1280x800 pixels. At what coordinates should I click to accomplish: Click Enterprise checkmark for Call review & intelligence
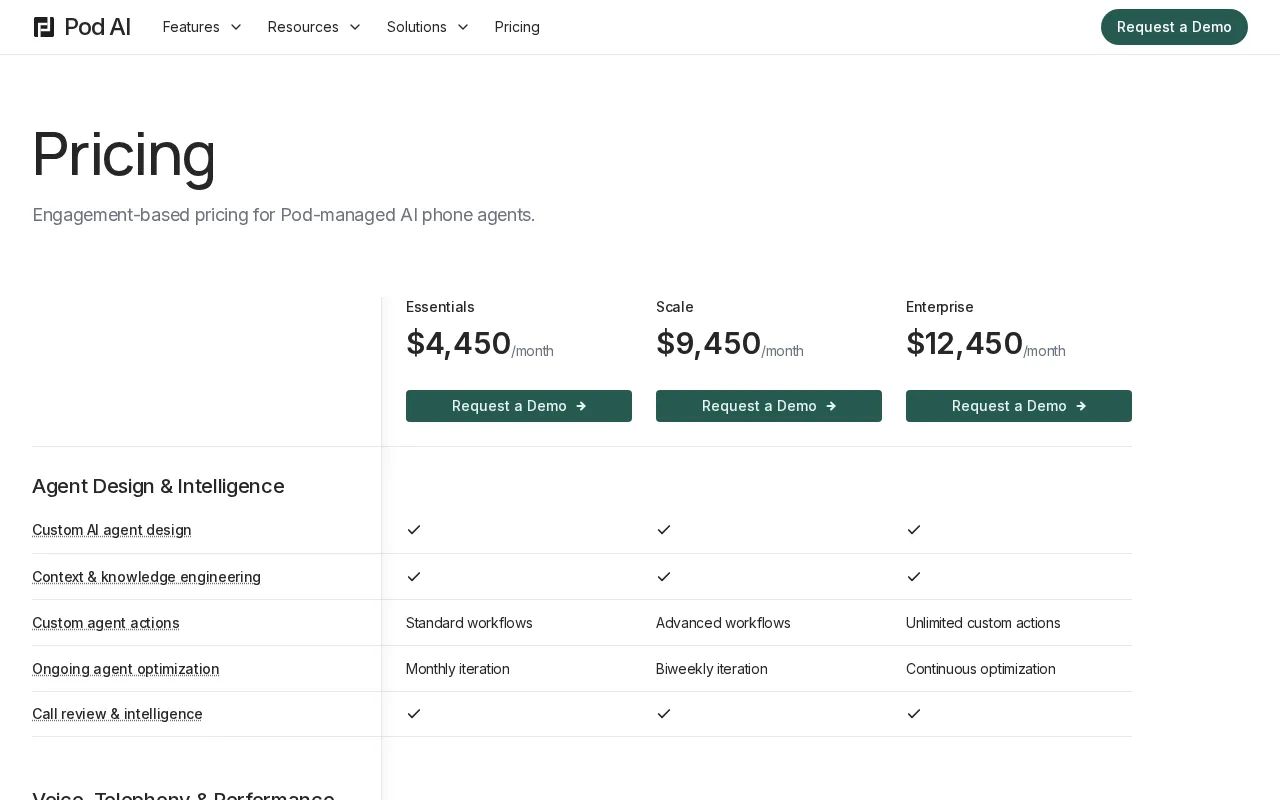(914, 713)
